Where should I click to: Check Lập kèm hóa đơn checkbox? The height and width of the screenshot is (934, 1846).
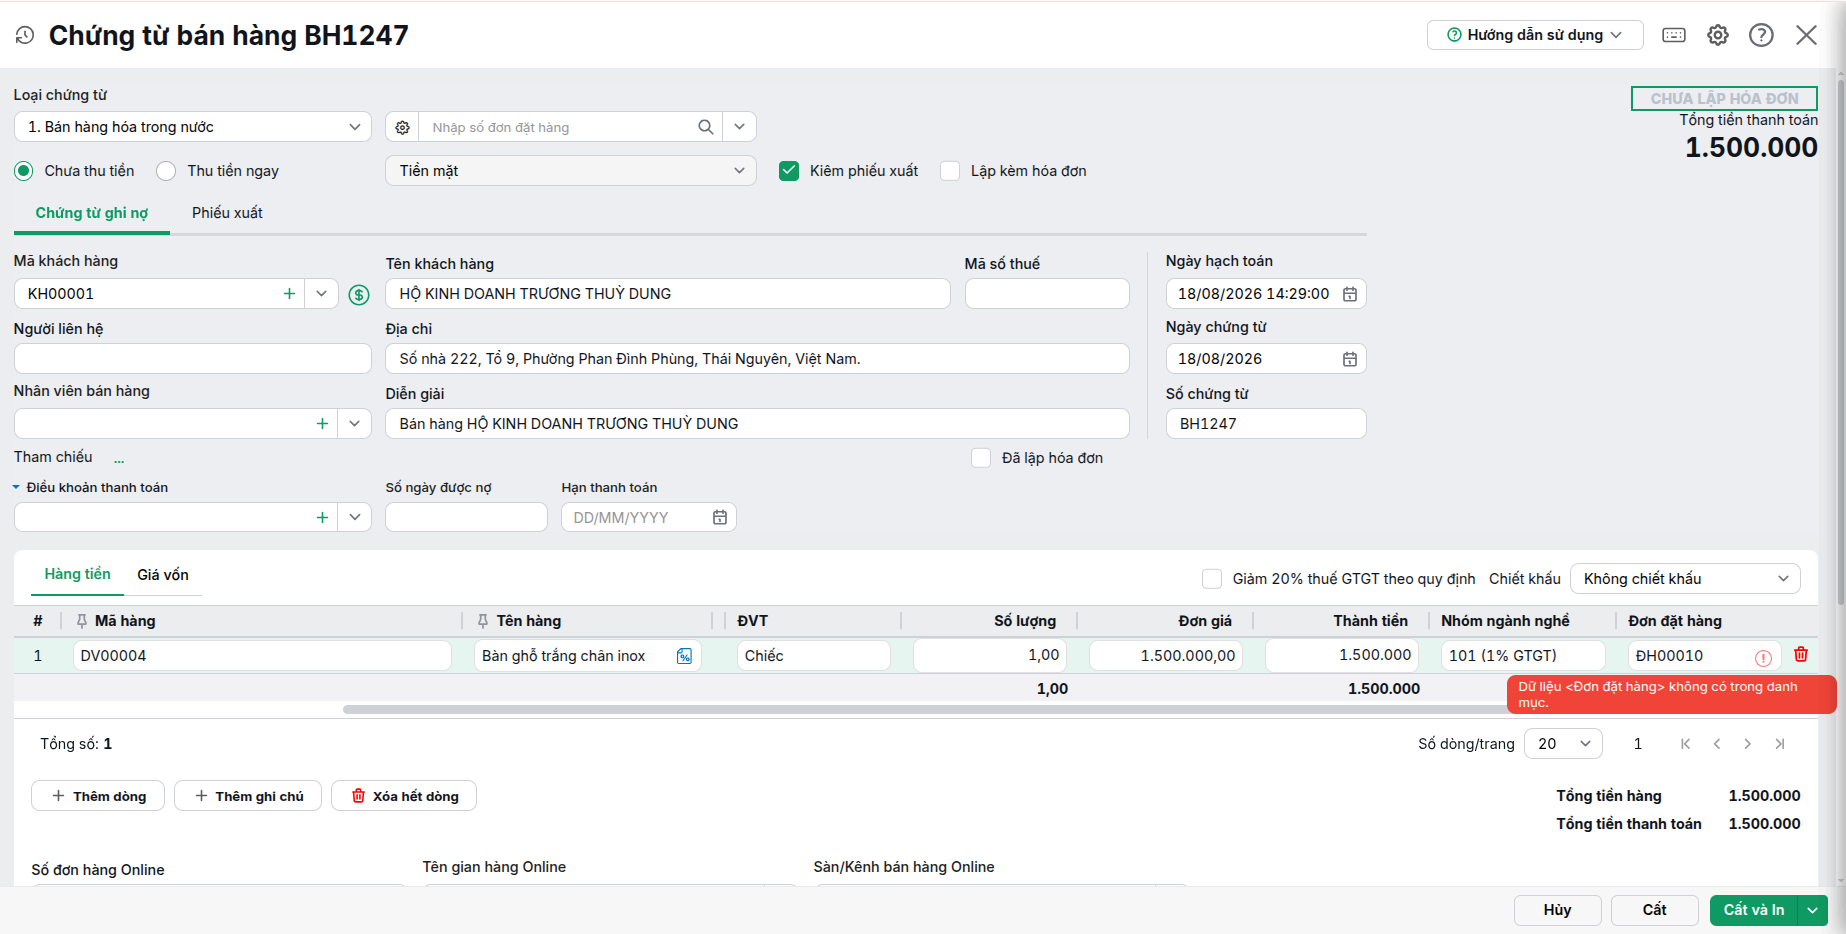[x=950, y=171]
